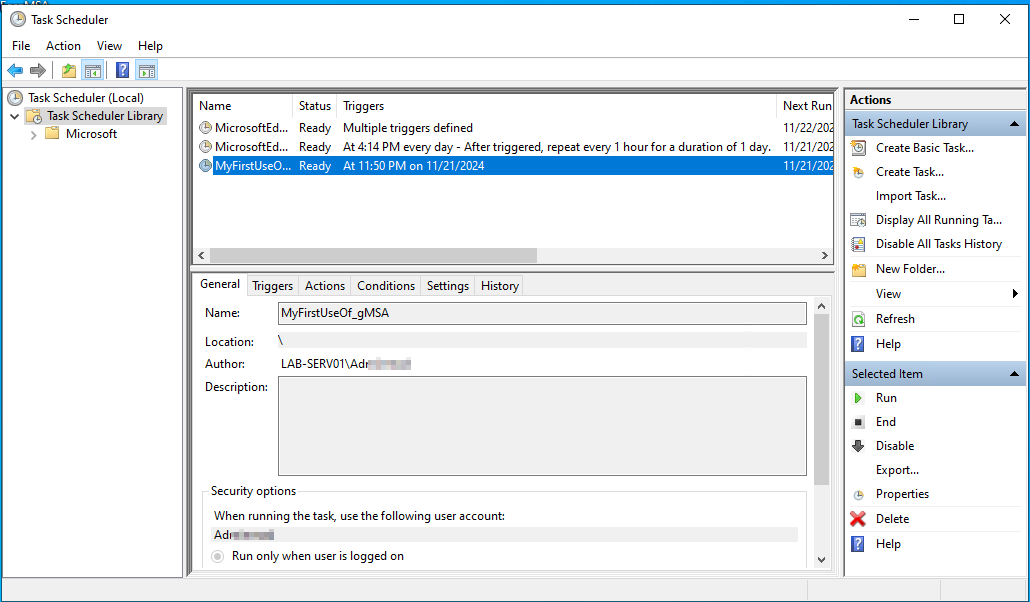Screen dimensions: 1030x602
Task: Click the Name field MyFirstUseOf_gMSA
Action: point(543,313)
